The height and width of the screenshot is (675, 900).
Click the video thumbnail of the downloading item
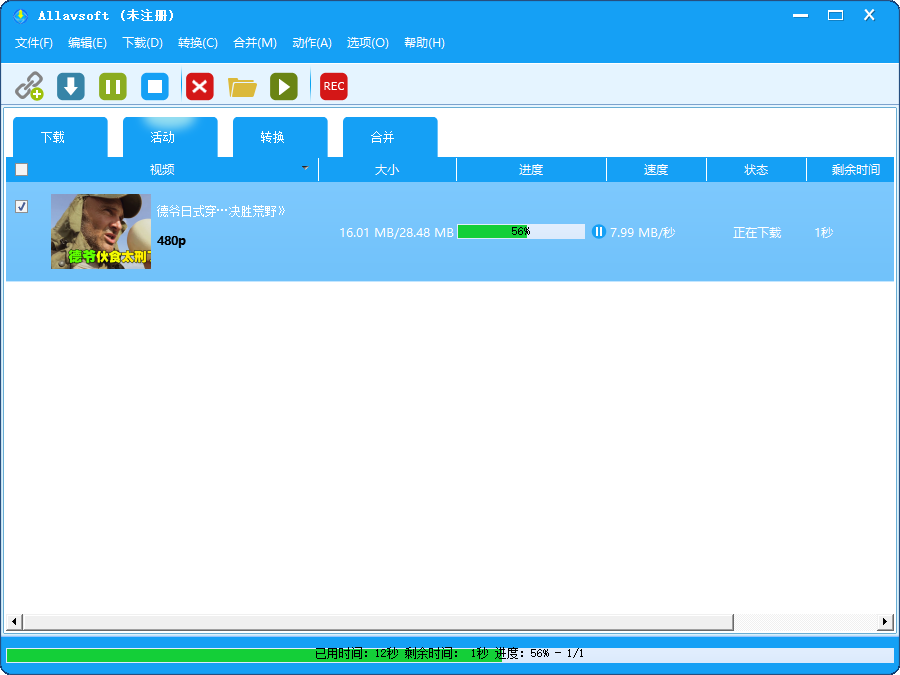tap(100, 231)
